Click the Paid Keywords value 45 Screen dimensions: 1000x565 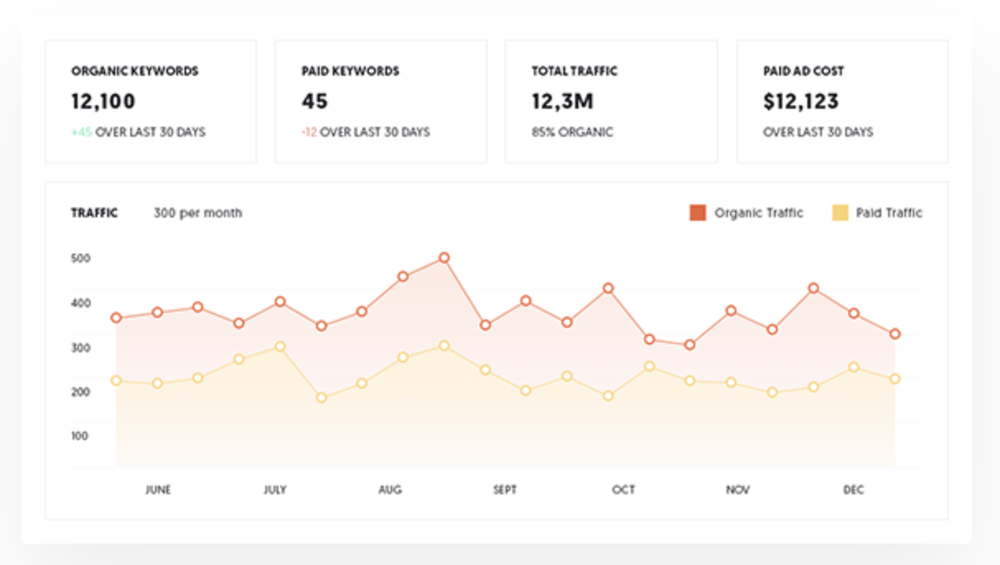(314, 101)
